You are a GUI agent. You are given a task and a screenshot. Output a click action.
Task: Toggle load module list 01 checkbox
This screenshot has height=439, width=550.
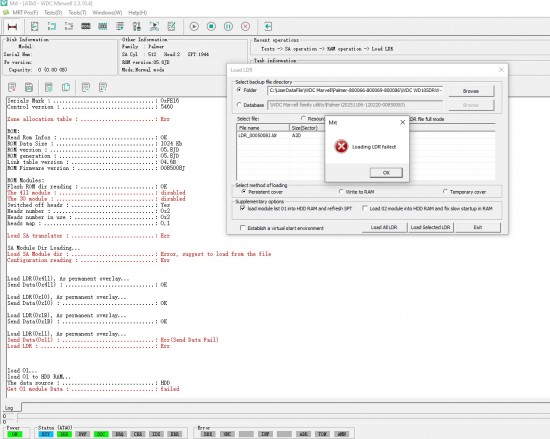(242, 208)
